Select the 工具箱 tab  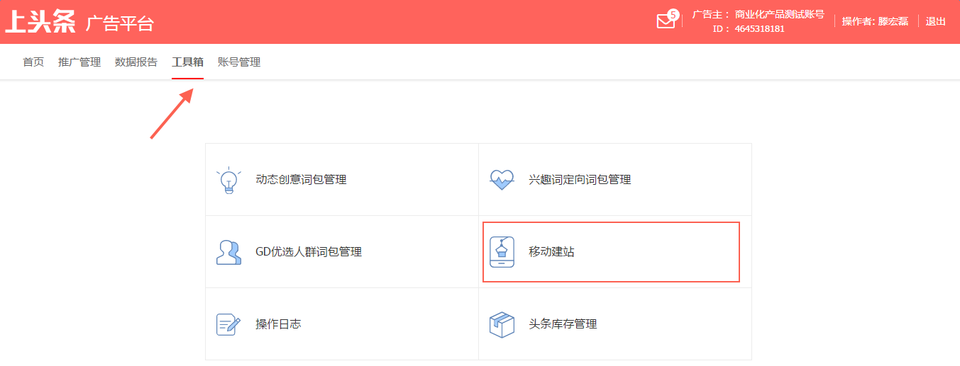(x=187, y=62)
